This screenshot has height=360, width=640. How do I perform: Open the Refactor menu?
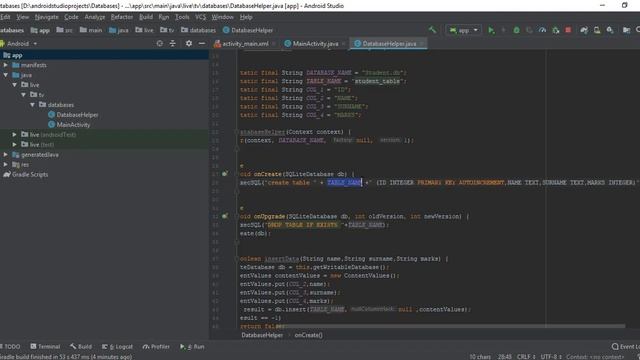pos(122,17)
